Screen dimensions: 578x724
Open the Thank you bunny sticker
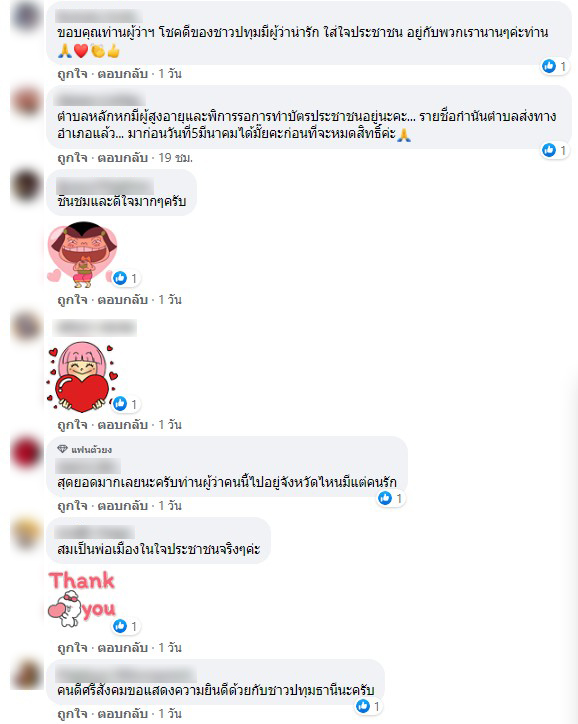tap(82, 599)
